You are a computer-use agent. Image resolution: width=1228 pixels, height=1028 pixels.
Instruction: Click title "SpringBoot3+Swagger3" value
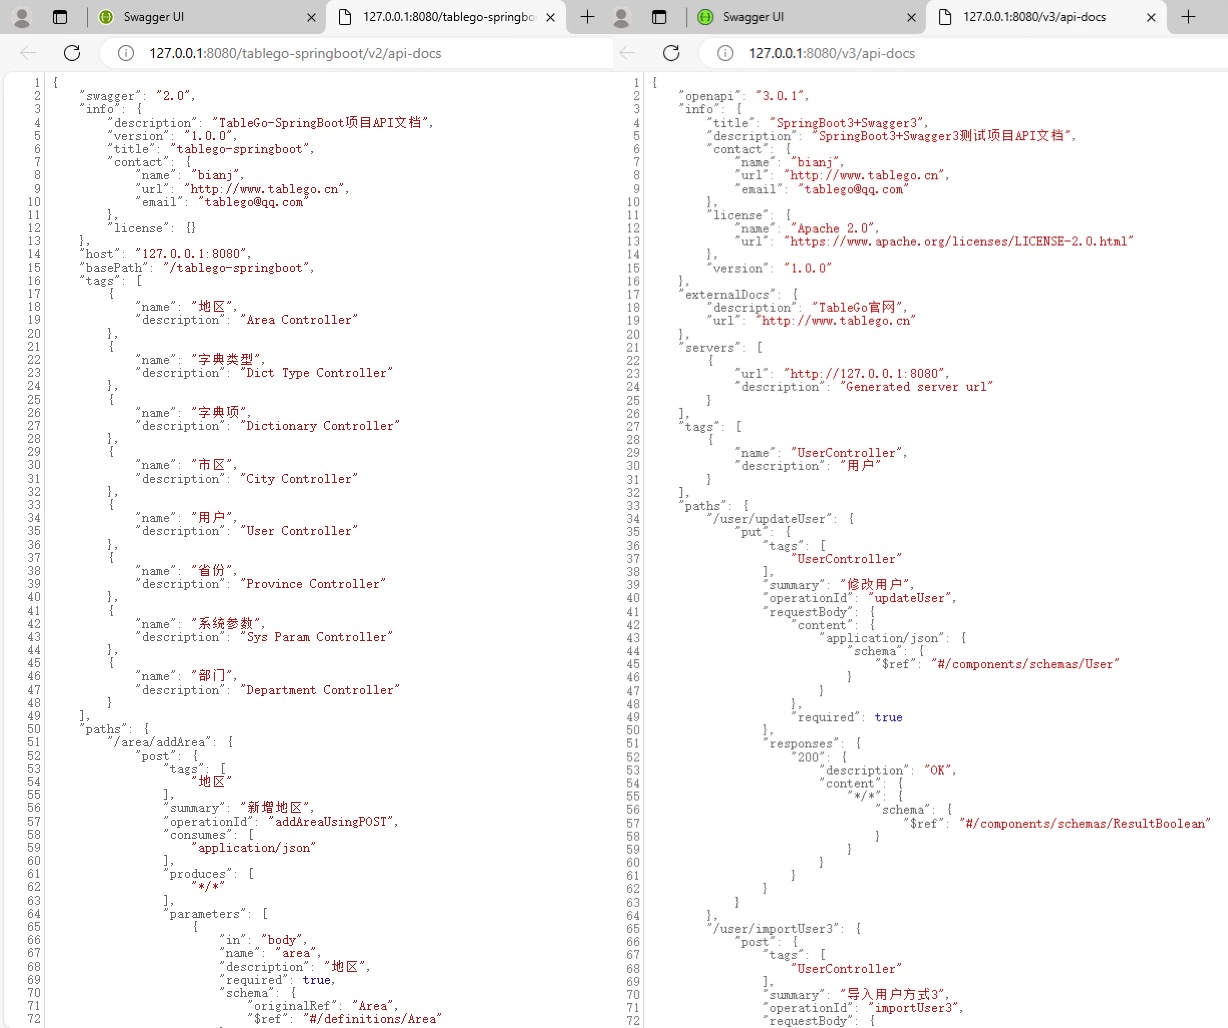(x=849, y=123)
